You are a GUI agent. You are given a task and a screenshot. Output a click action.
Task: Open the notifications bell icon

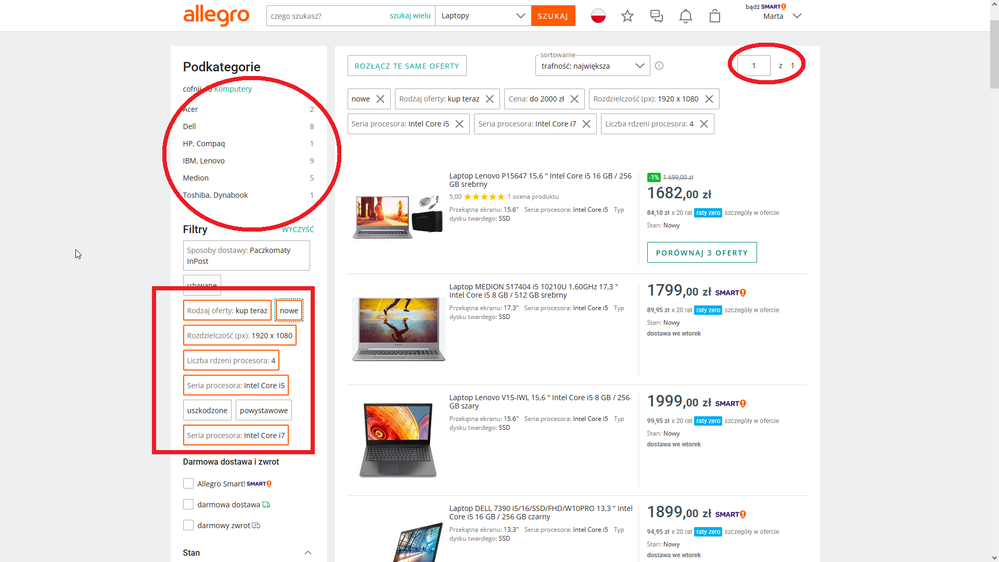686,16
